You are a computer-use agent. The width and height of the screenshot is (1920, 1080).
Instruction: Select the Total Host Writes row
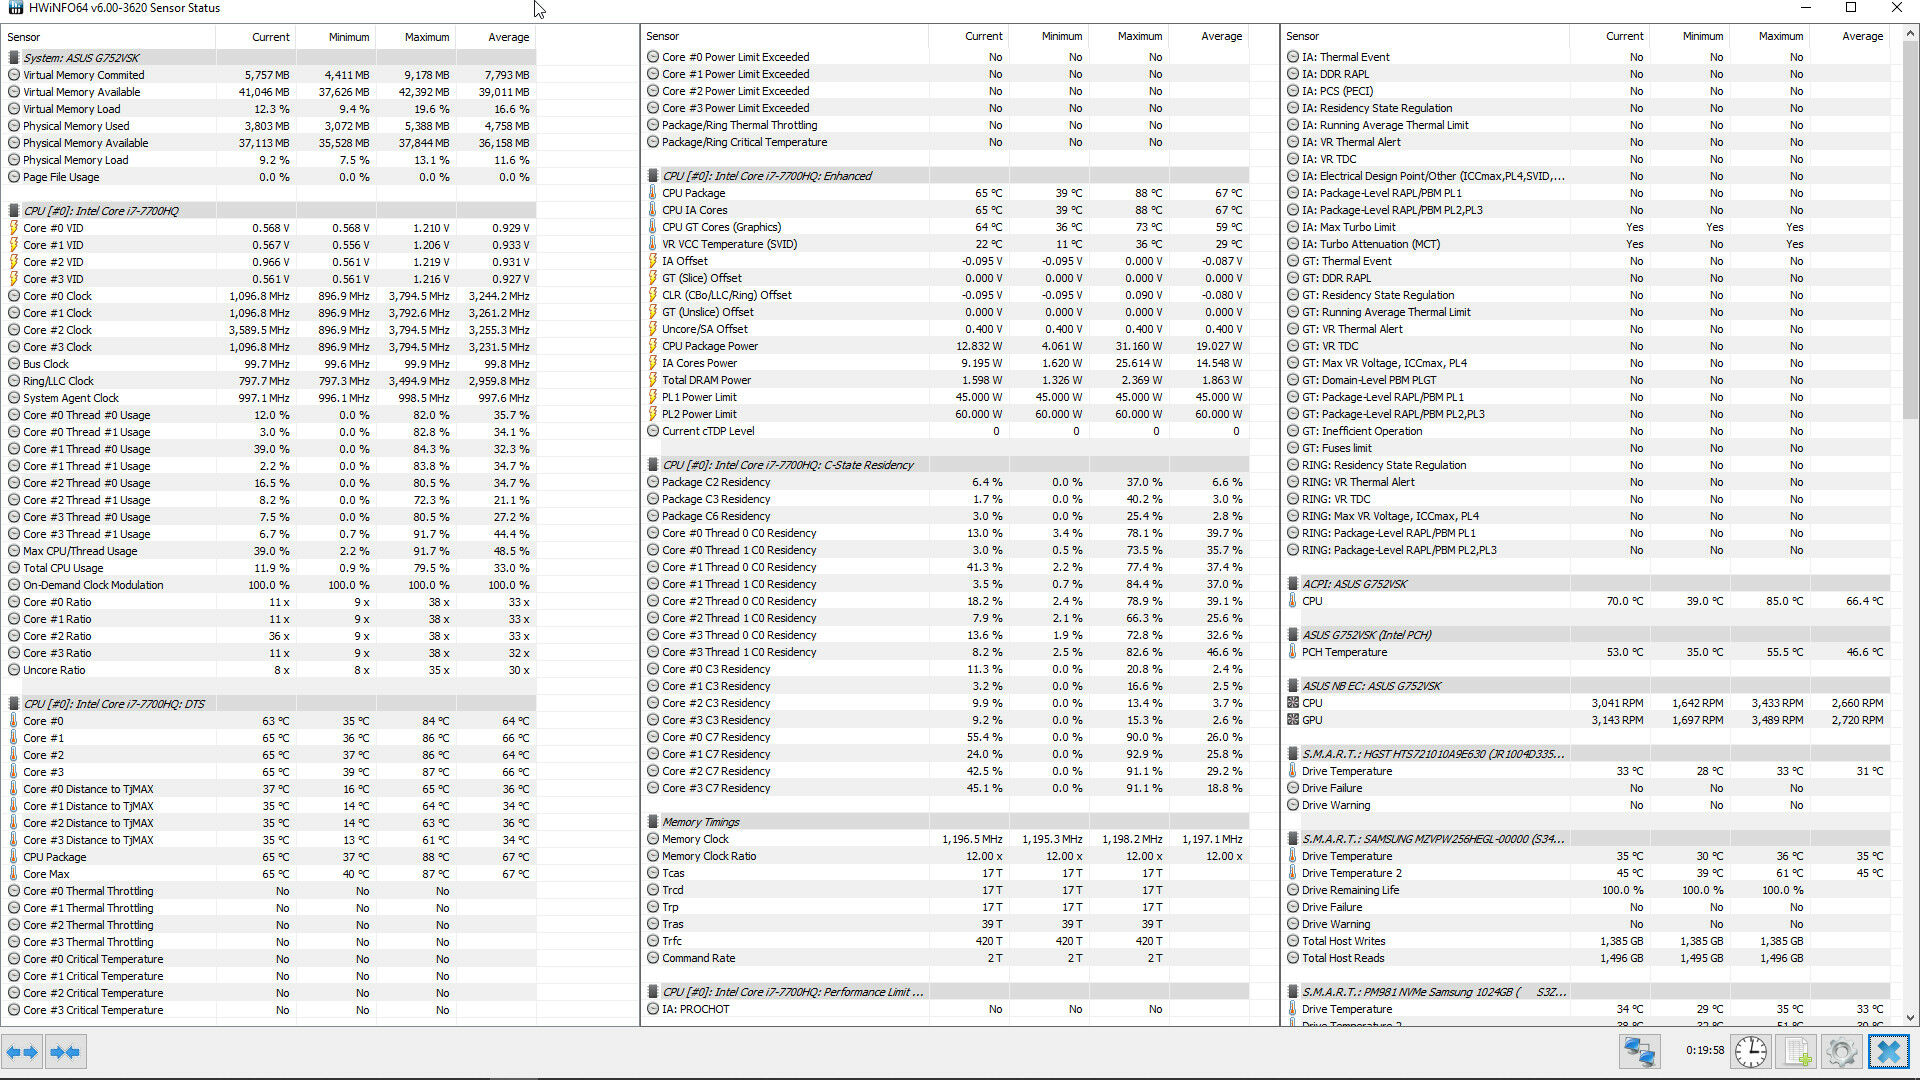click(x=1587, y=941)
